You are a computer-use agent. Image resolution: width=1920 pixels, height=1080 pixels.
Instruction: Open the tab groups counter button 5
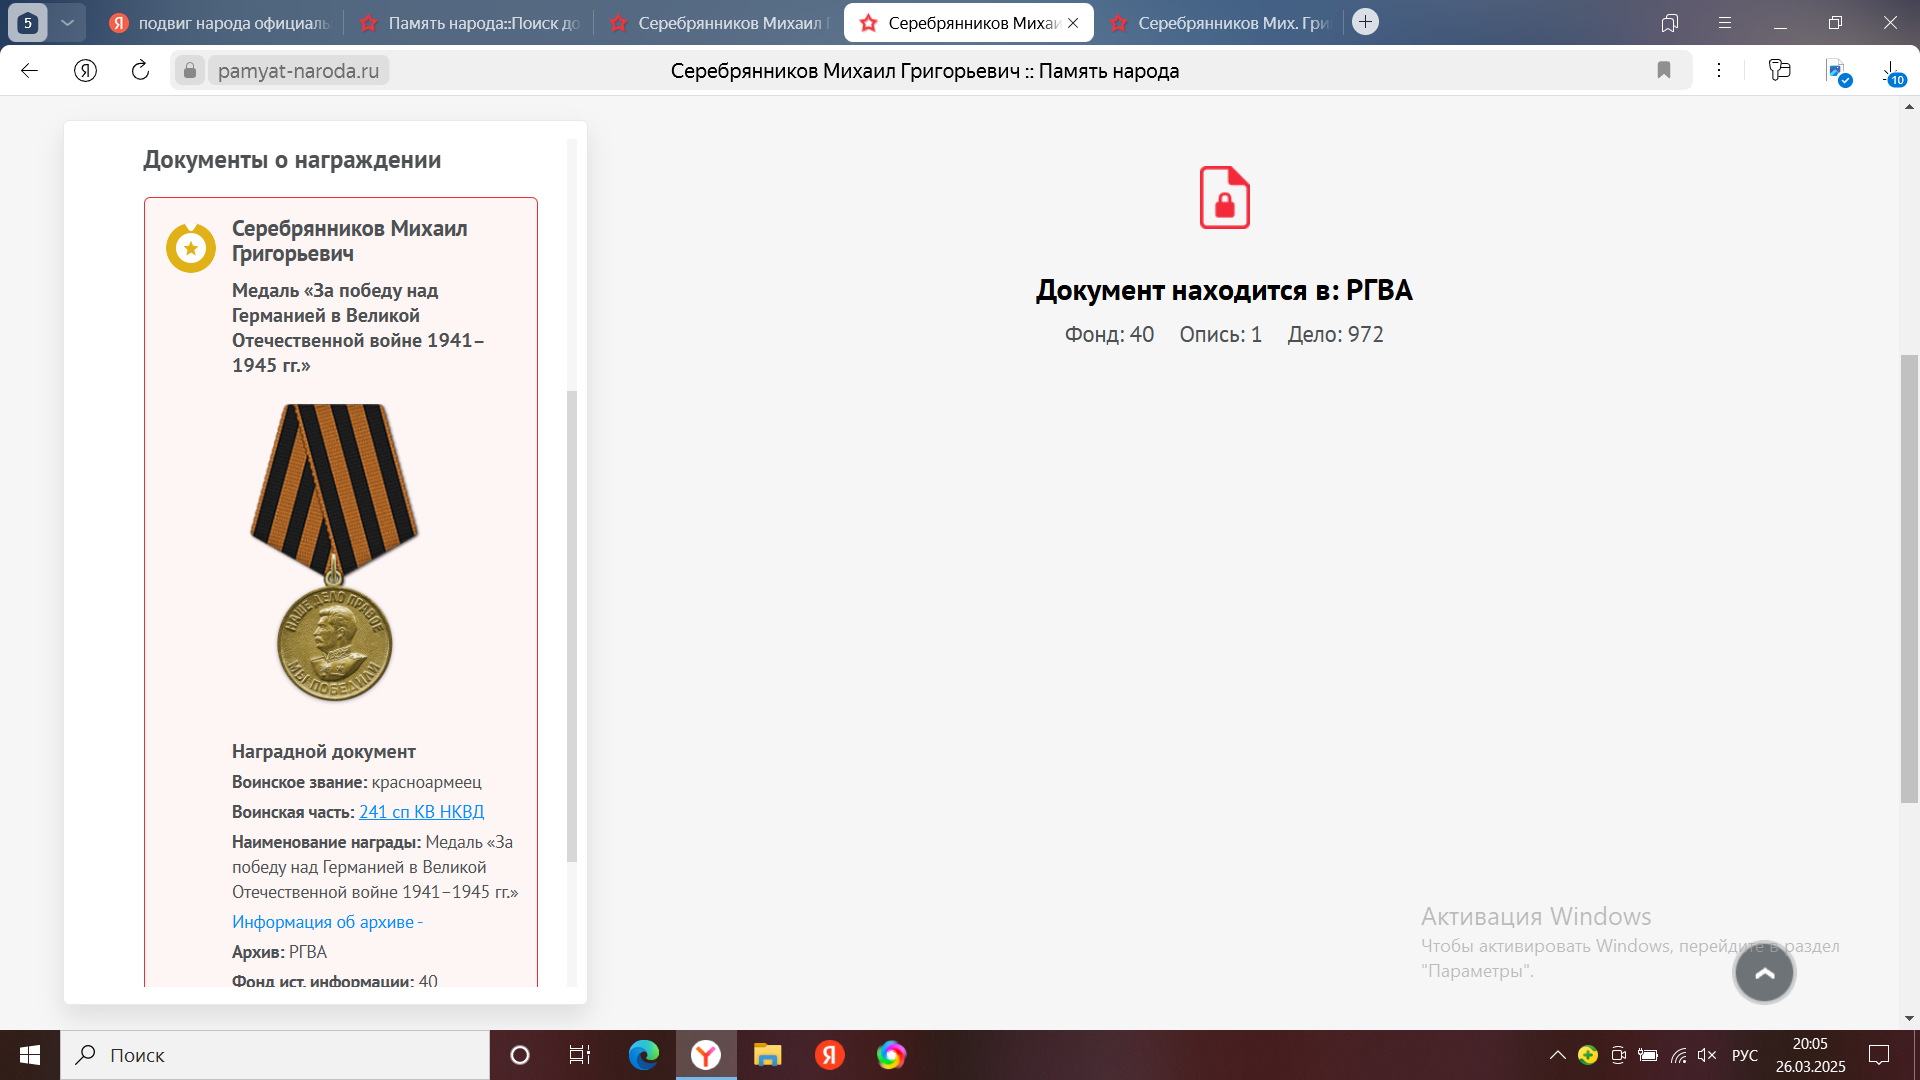coord(28,22)
